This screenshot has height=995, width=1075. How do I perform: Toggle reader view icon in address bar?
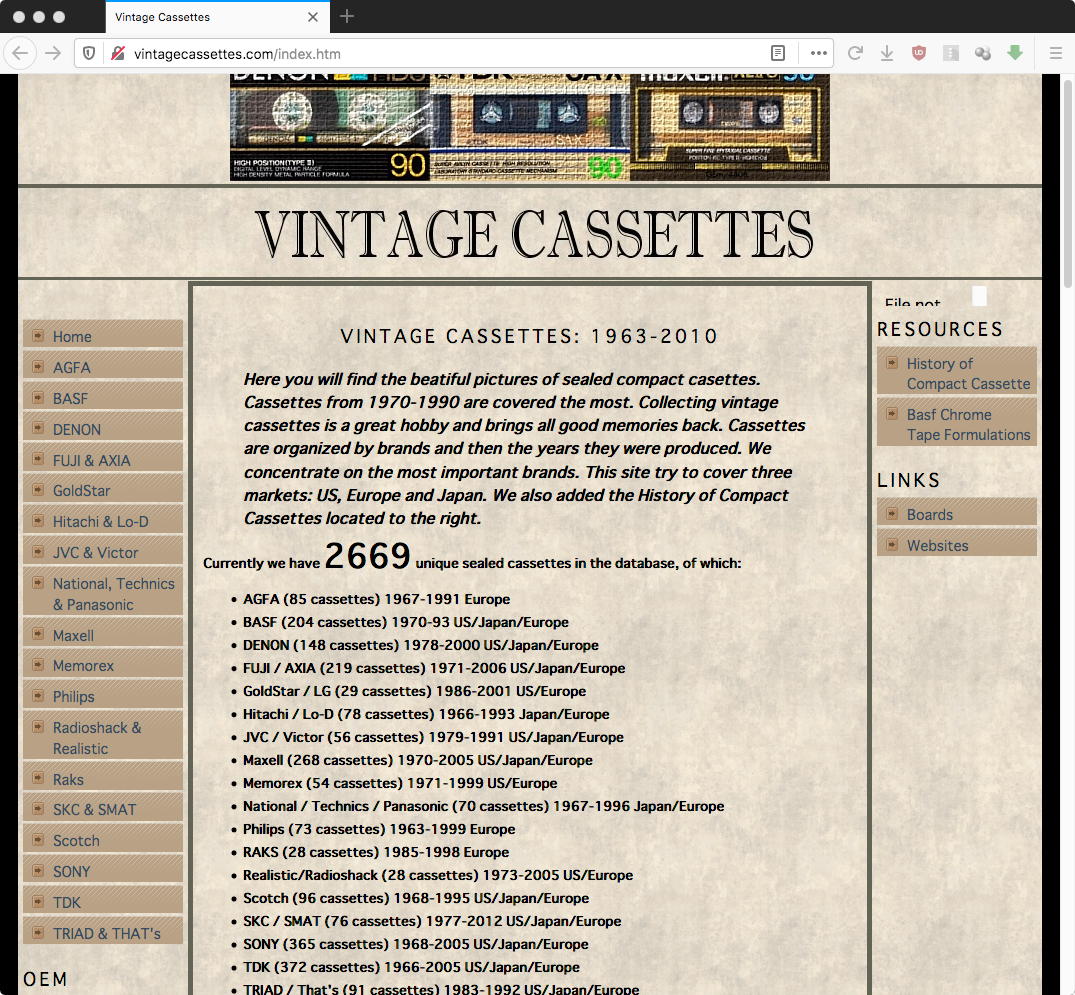pos(777,53)
